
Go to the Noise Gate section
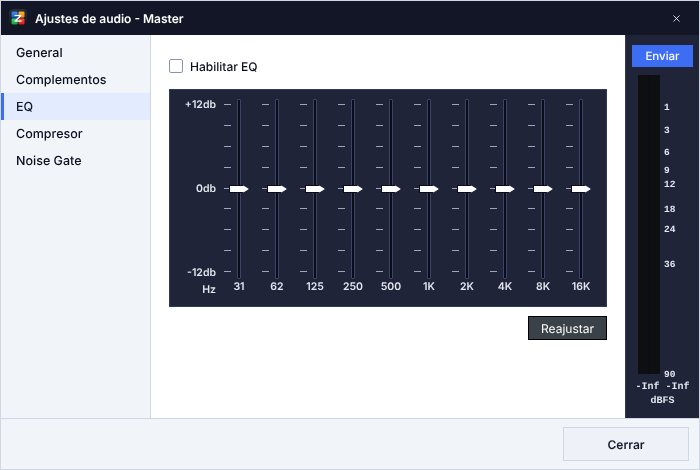(x=75, y=160)
